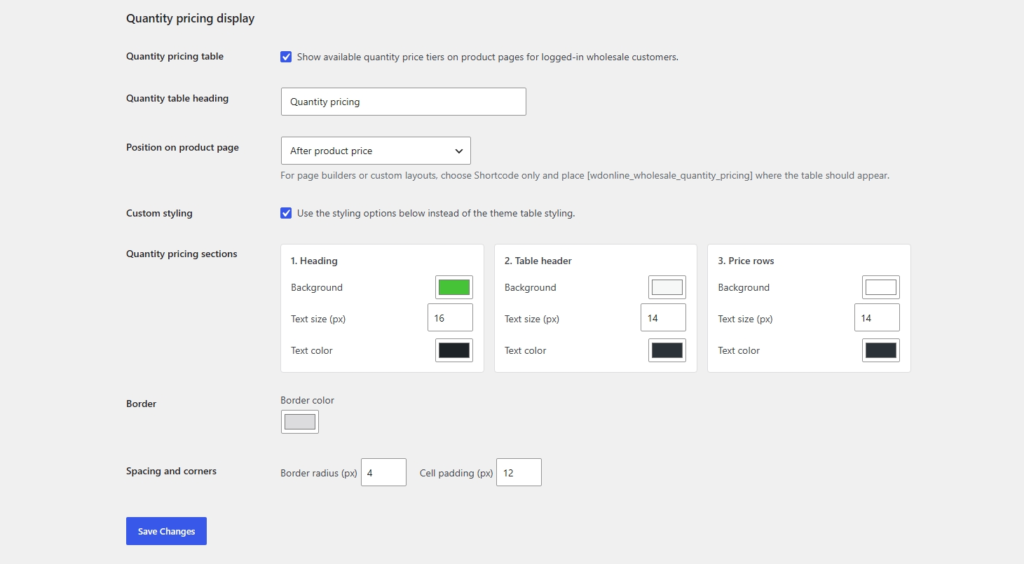
Task: Click the 'Spacing and corners' label
Action: click(171, 471)
